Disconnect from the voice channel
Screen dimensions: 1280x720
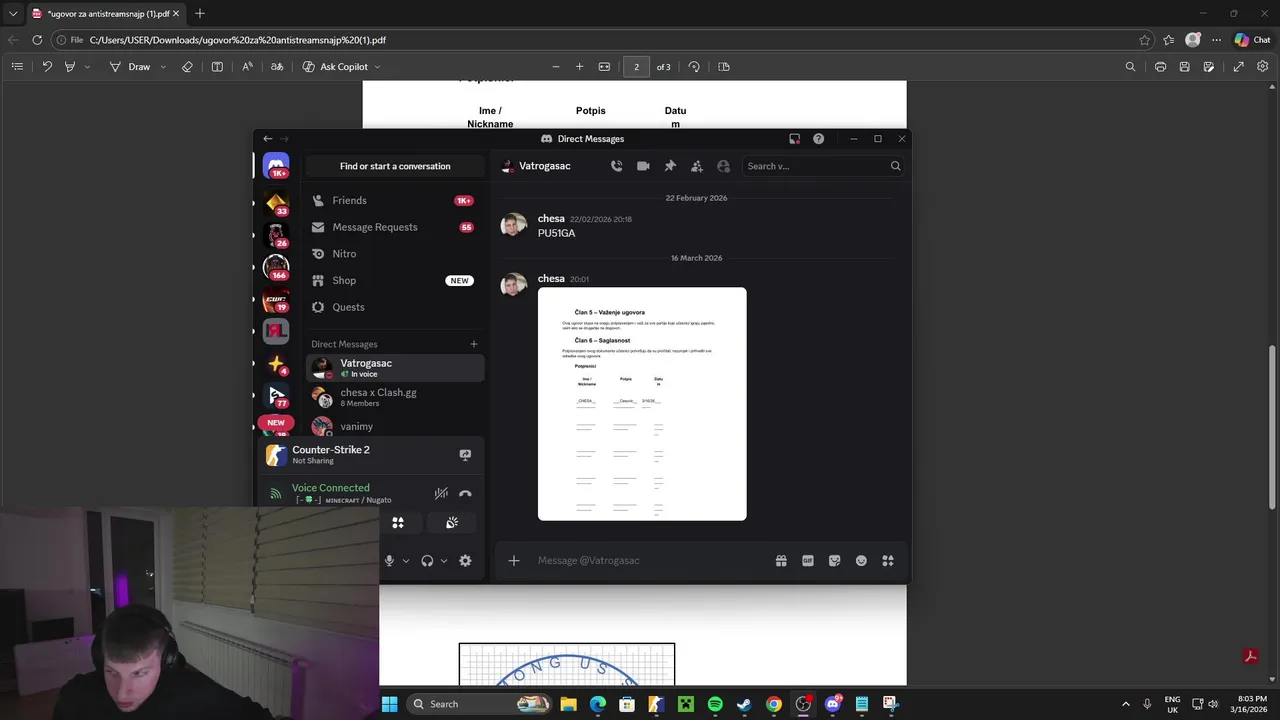465,493
